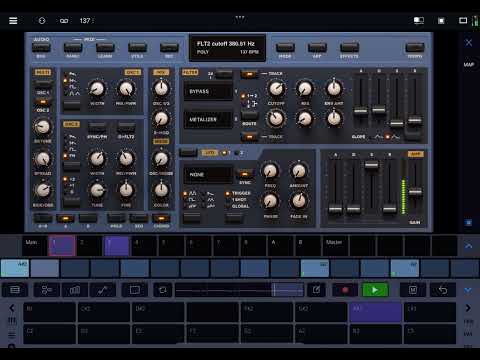The width and height of the screenshot is (480, 360).
Task: Click the SEQ button
Action: 138,219
